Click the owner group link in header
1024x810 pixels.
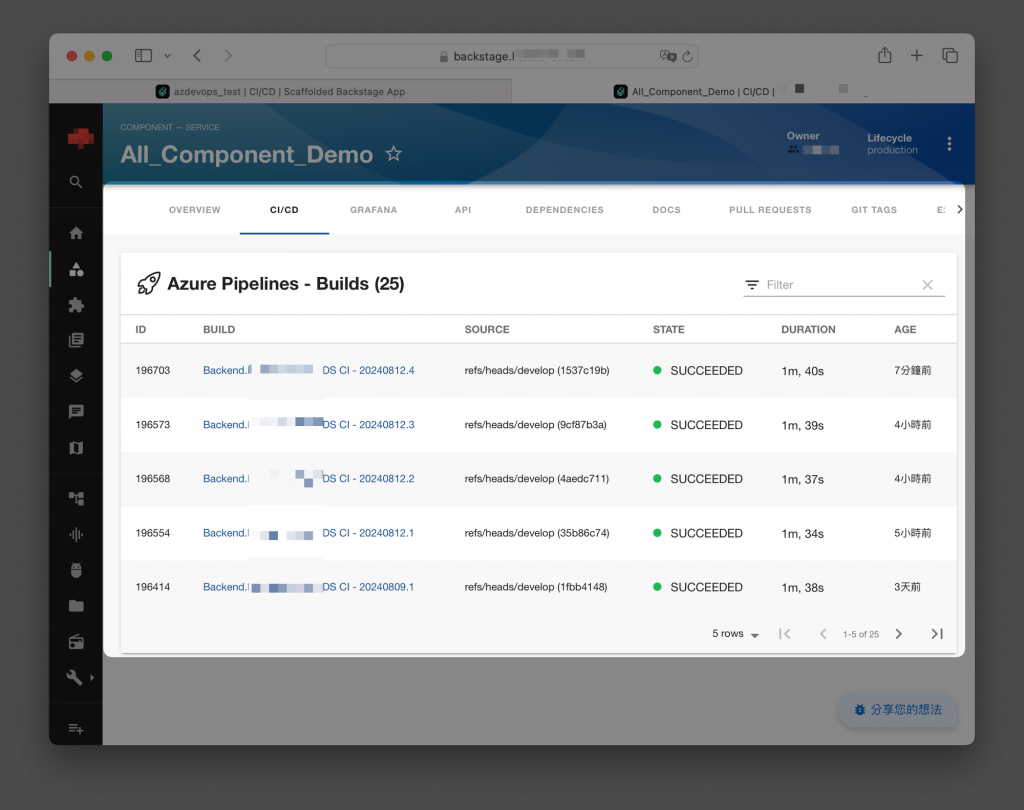click(x=813, y=150)
